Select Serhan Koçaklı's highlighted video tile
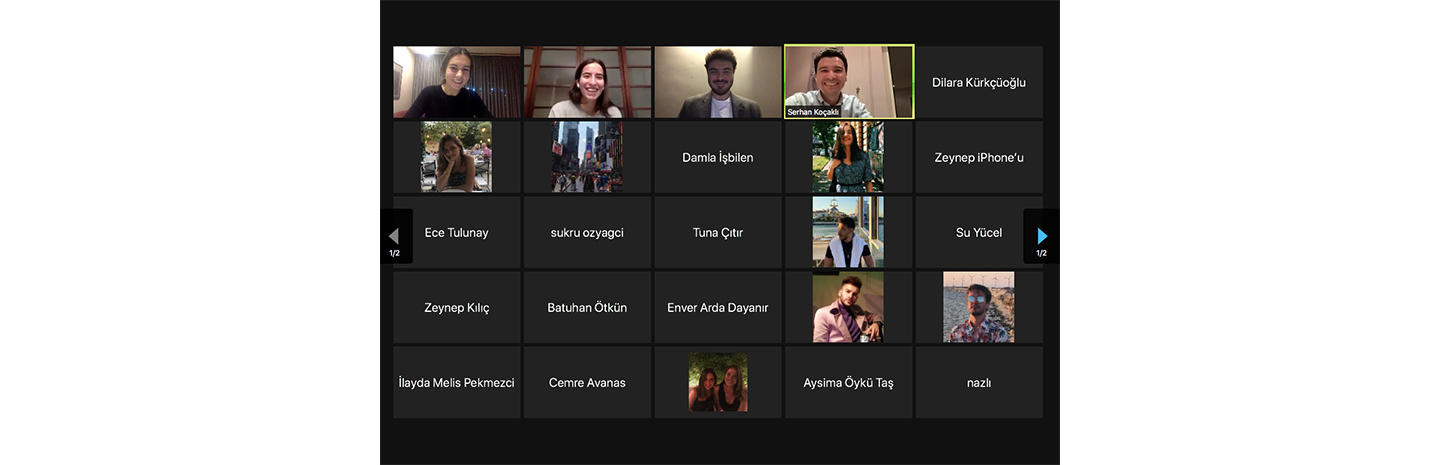Screen dimensions: 1440x465 (x=848, y=82)
